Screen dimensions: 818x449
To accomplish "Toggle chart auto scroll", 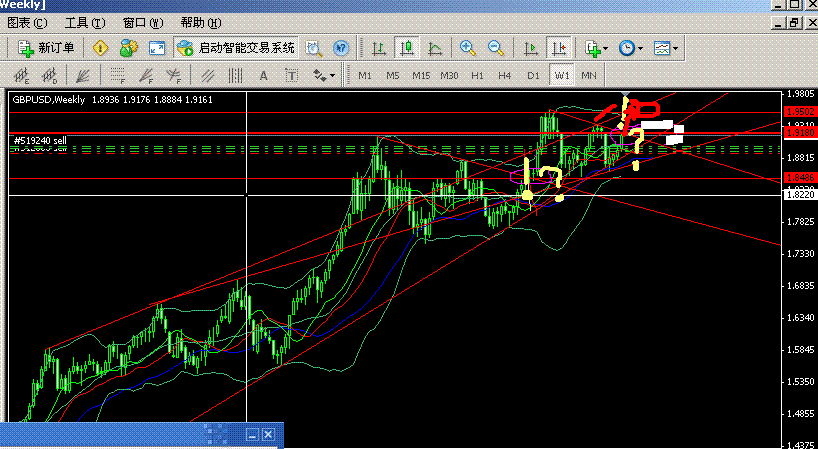I will tap(531, 48).
